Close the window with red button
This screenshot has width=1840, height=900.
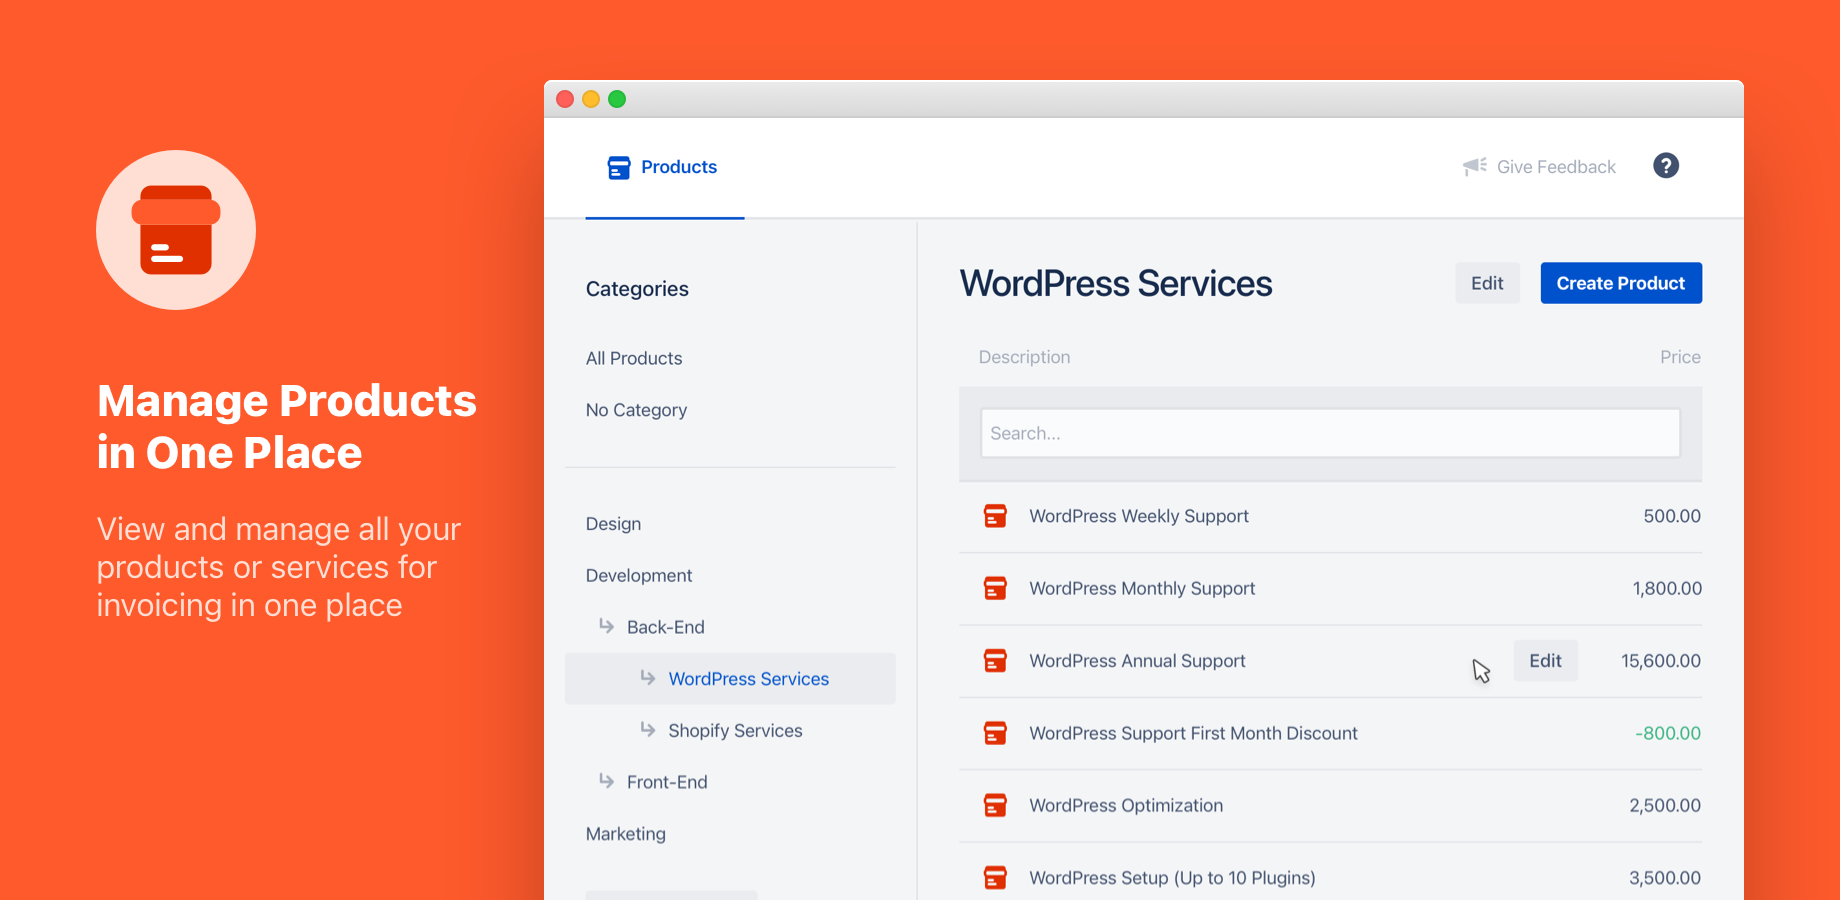coord(565,99)
